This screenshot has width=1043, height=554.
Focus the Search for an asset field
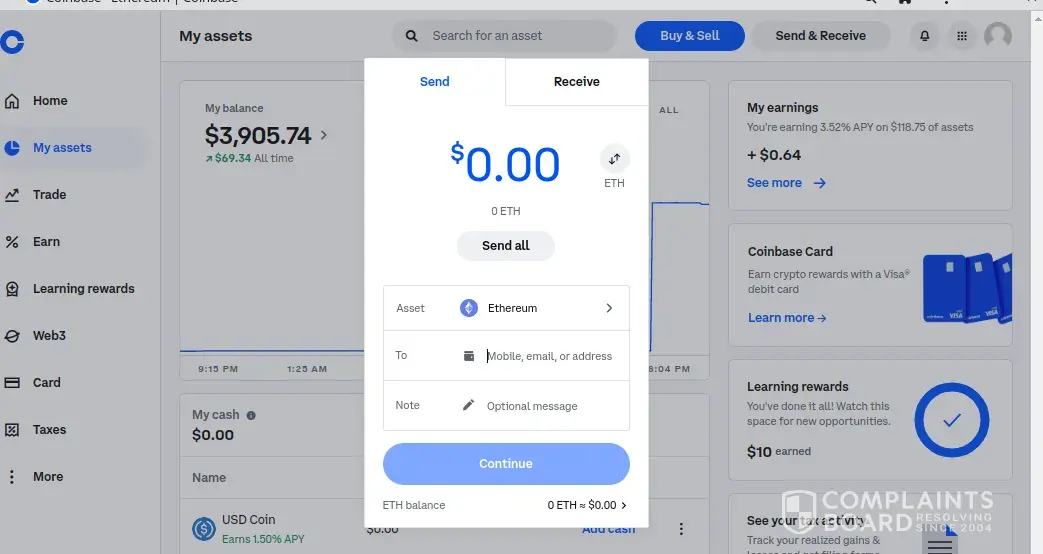coord(504,36)
